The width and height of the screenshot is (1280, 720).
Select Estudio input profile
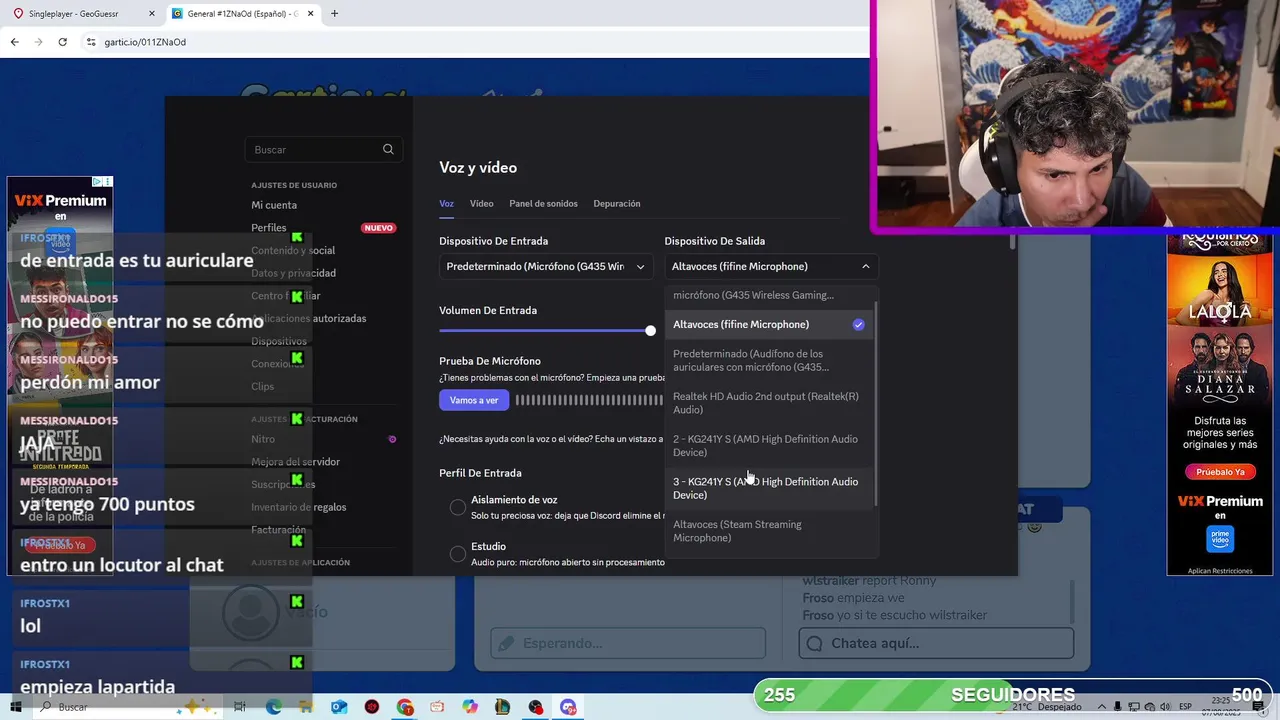pyautogui.click(x=458, y=554)
